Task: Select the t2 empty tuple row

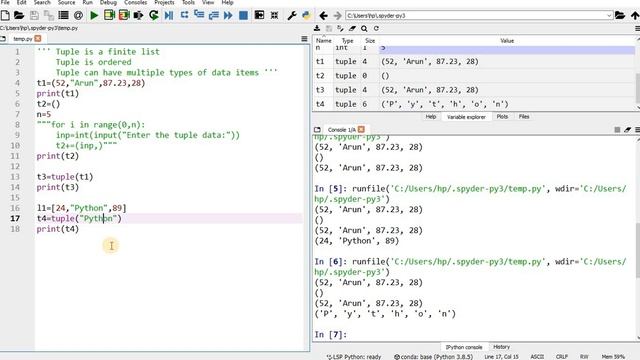Action: pos(474,76)
